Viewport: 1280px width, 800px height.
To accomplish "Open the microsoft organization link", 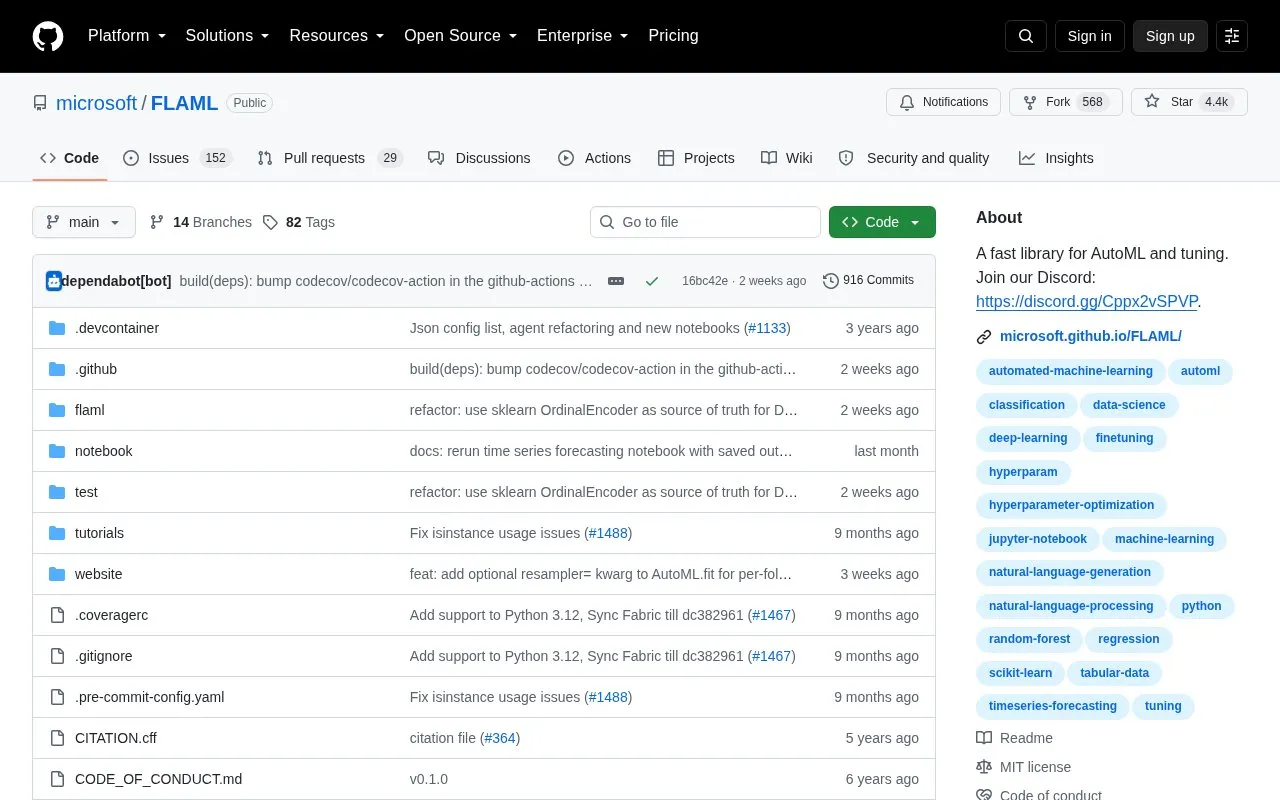I will [x=96, y=103].
